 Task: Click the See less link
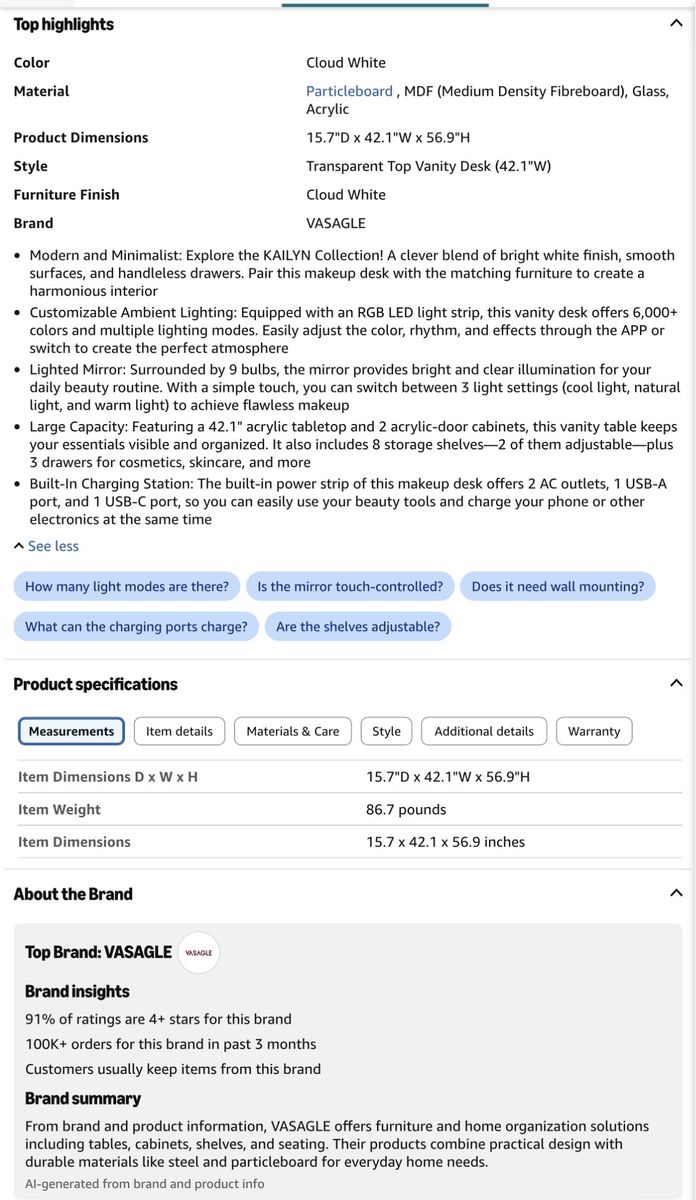click(53, 546)
